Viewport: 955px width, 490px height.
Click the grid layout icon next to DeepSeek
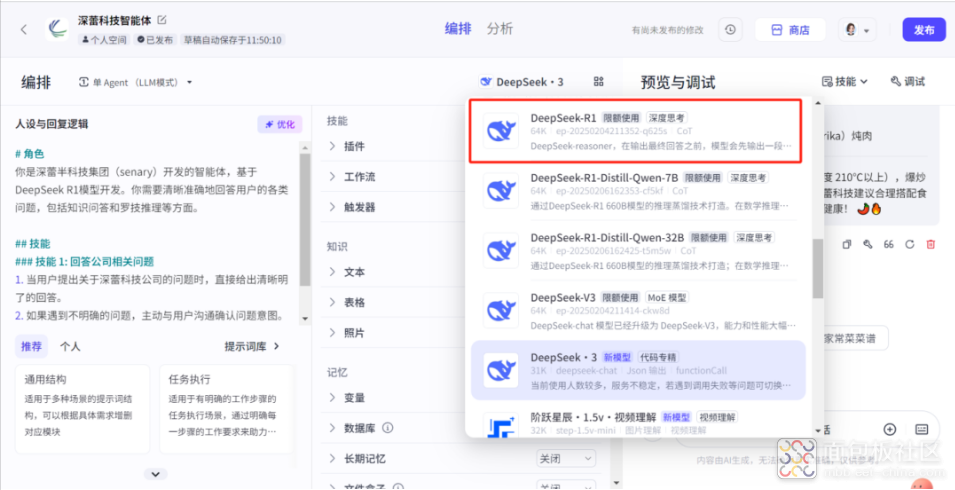599,82
